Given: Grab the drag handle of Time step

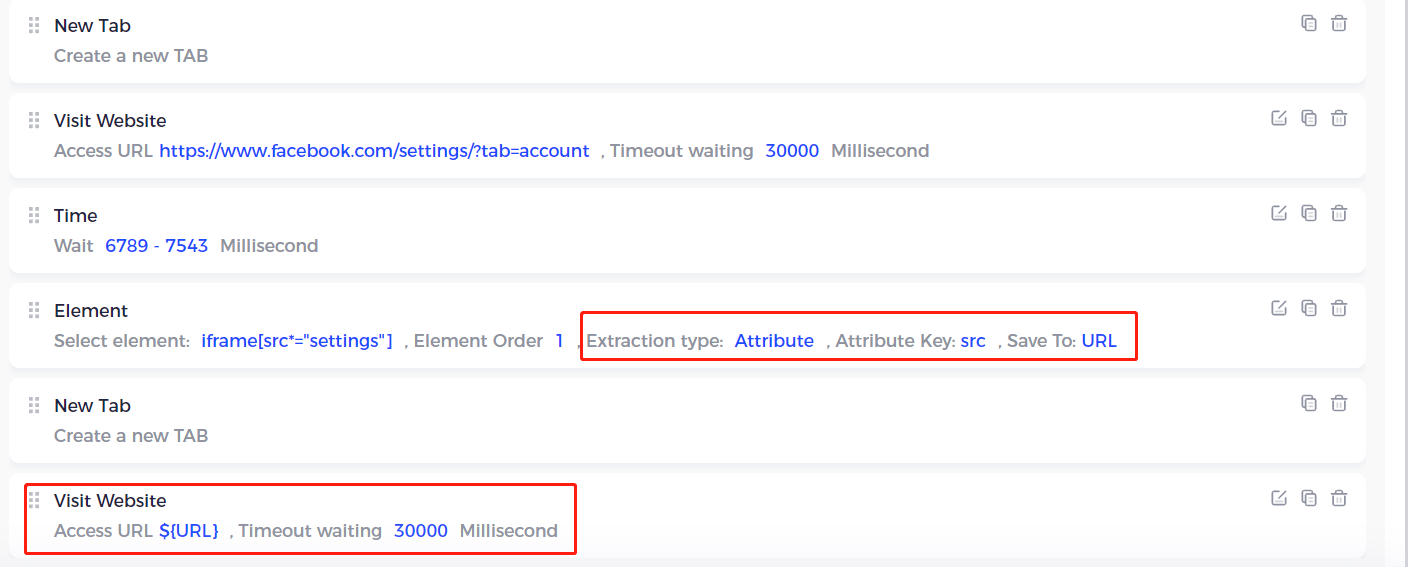Looking at the screenshot, I should 34,215.
